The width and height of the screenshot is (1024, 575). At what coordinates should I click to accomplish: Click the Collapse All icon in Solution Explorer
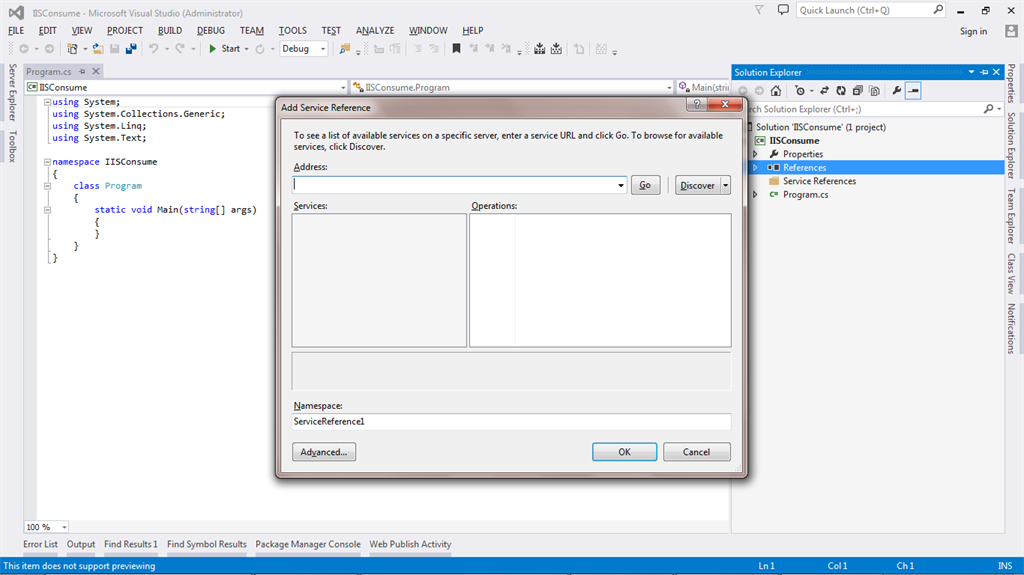click(857, 91)
